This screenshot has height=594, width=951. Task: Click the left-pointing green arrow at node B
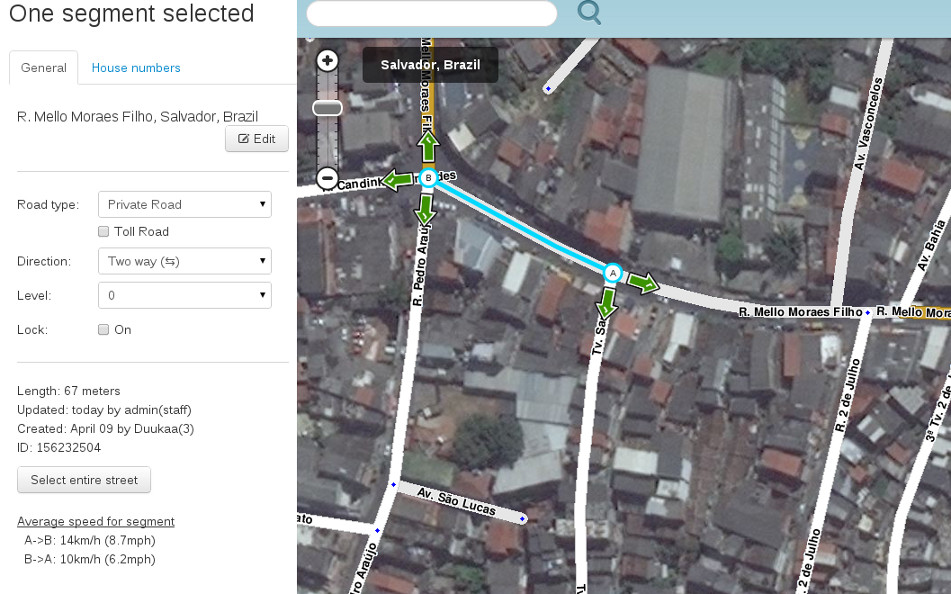pyautogui.click(x=397, y=180)
